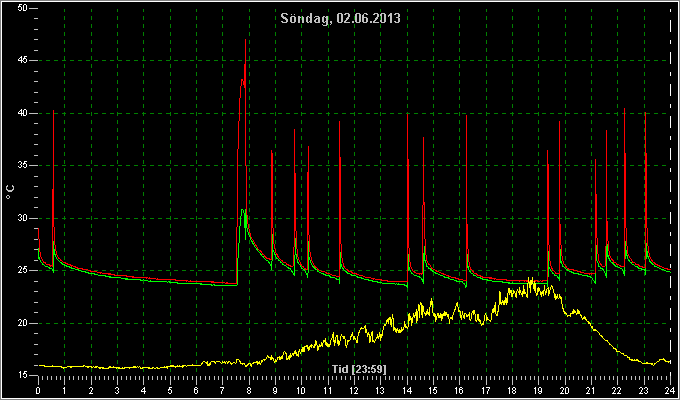Select hour 24 on the time axis

670,390
